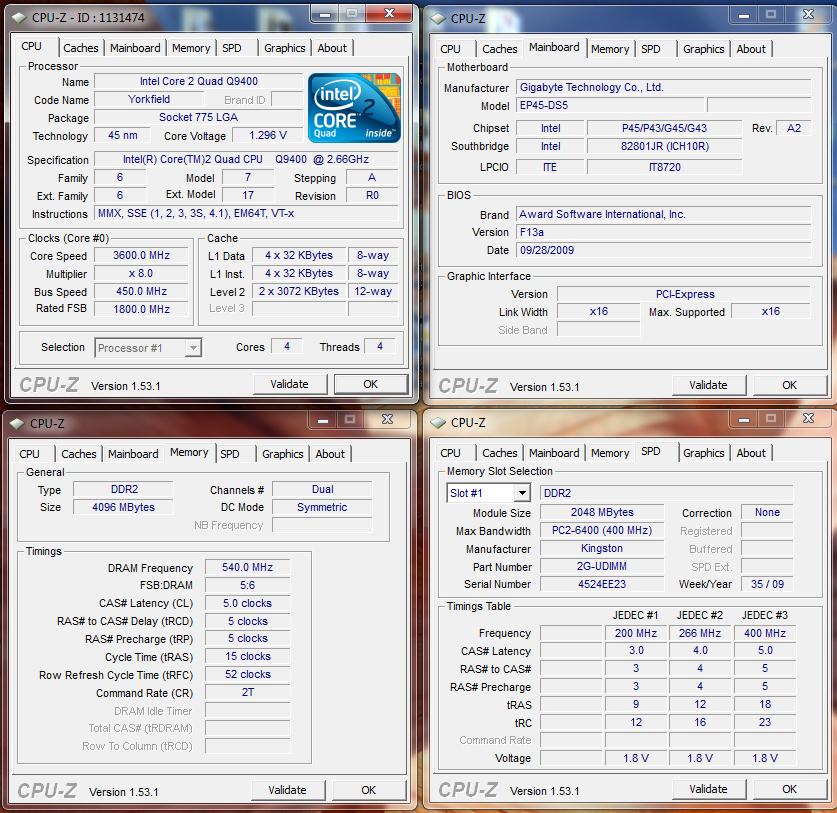Click processor name Intel Core 2 Quad Q9400
The image size is (837, 813).
point(199,81)
